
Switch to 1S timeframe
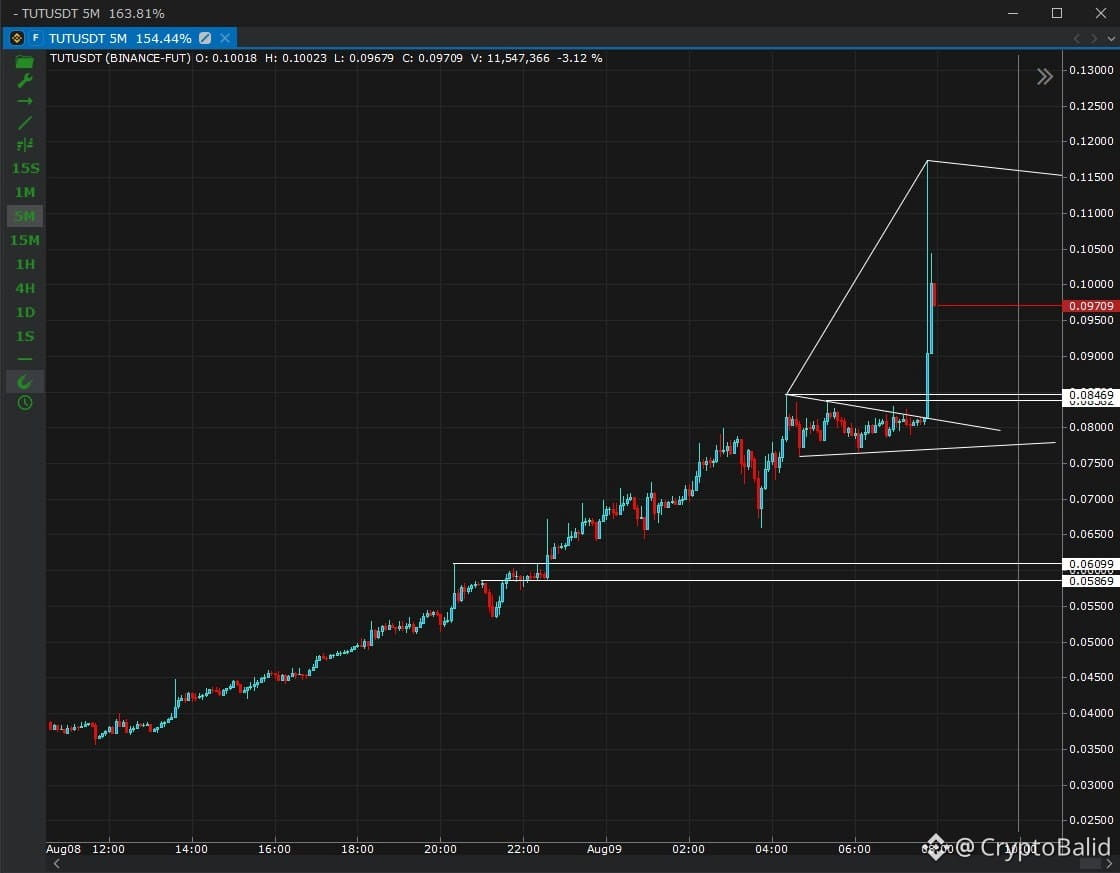click(25, 336)
